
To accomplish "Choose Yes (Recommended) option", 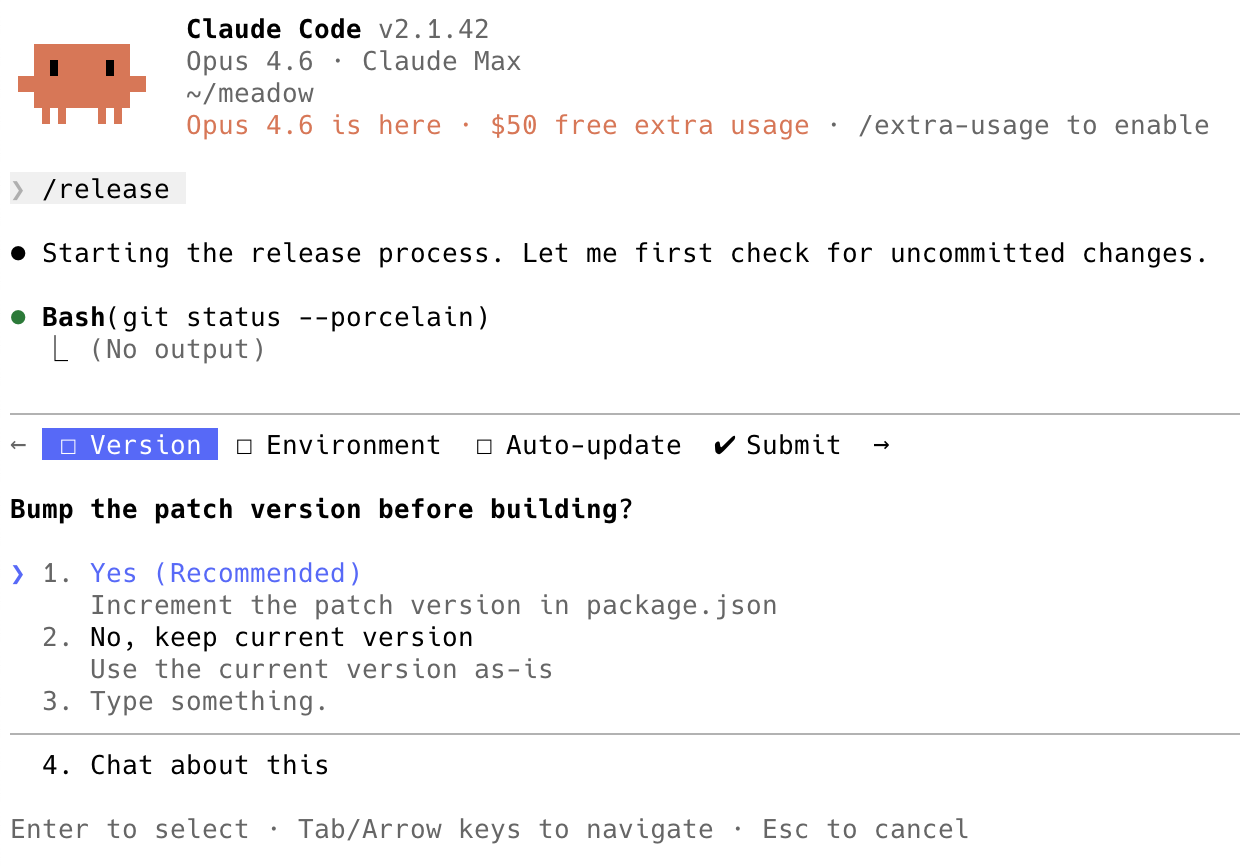I will (x=225, y=574).
